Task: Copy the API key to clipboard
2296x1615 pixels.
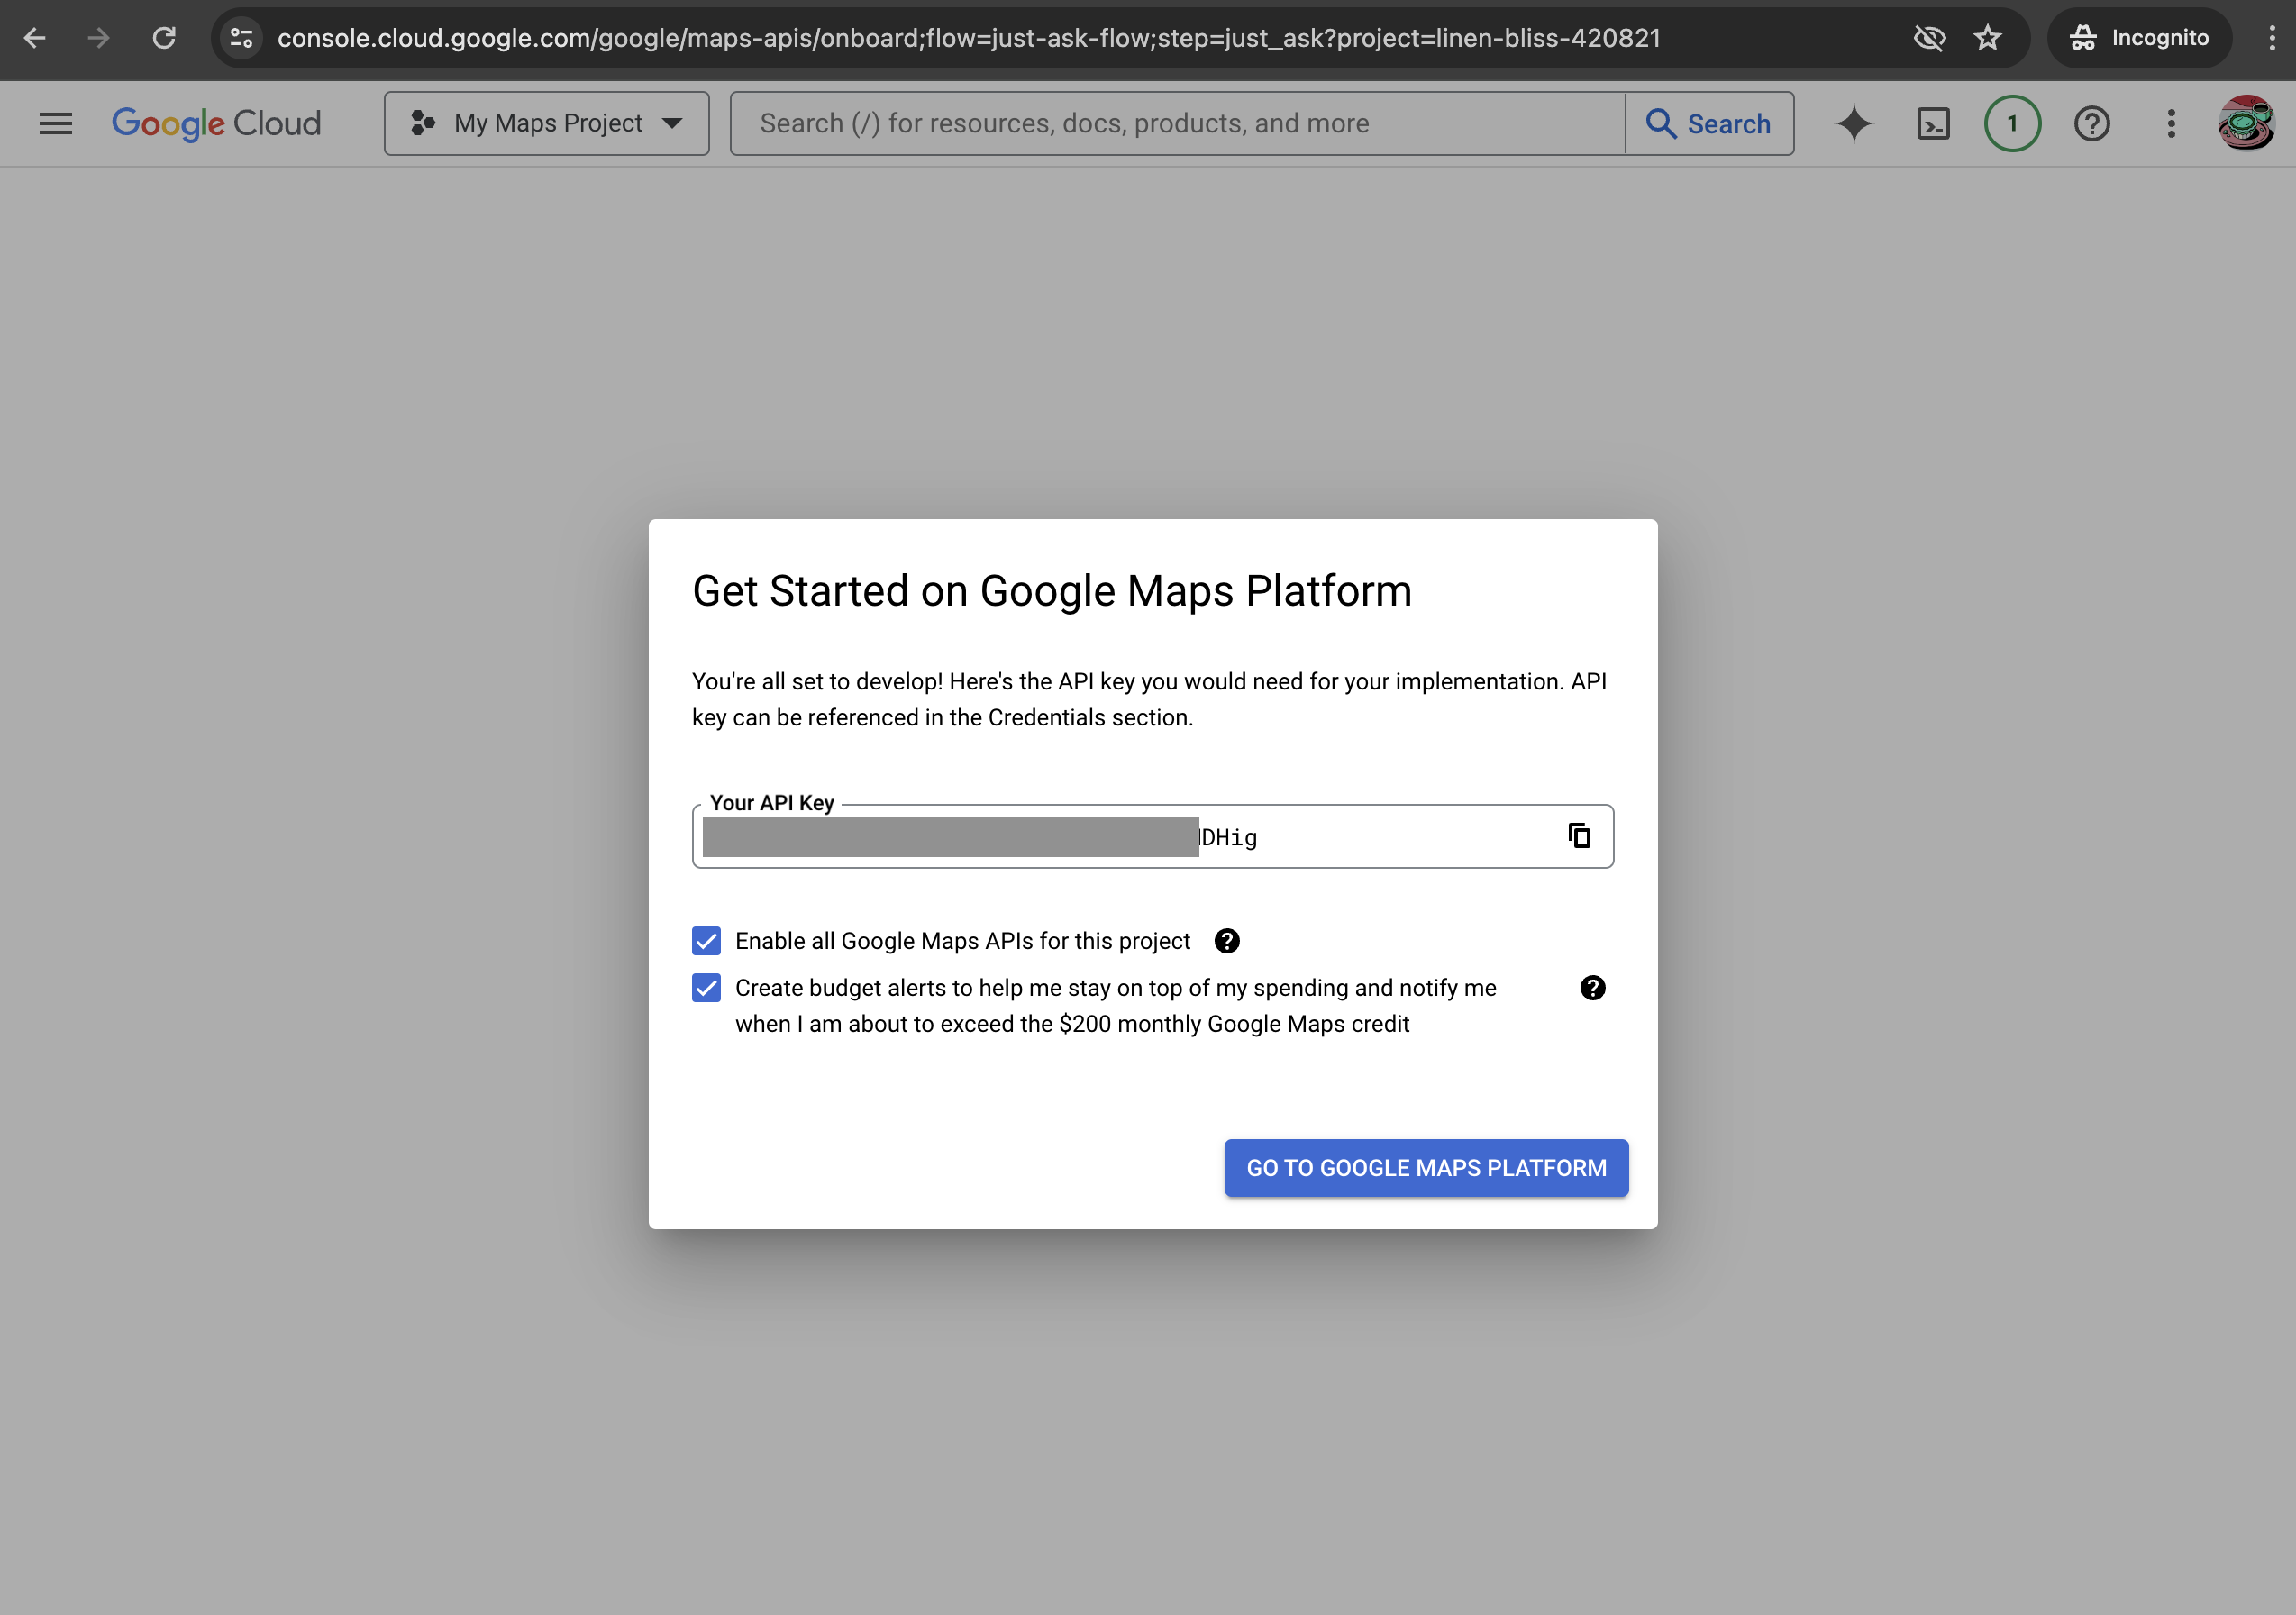Action: pyautogui.click(x=1578, y=836)
